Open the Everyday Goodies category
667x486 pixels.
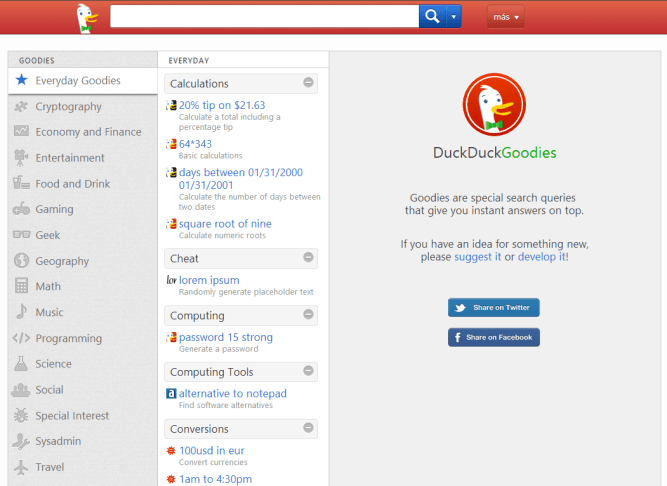pos(83,81)
